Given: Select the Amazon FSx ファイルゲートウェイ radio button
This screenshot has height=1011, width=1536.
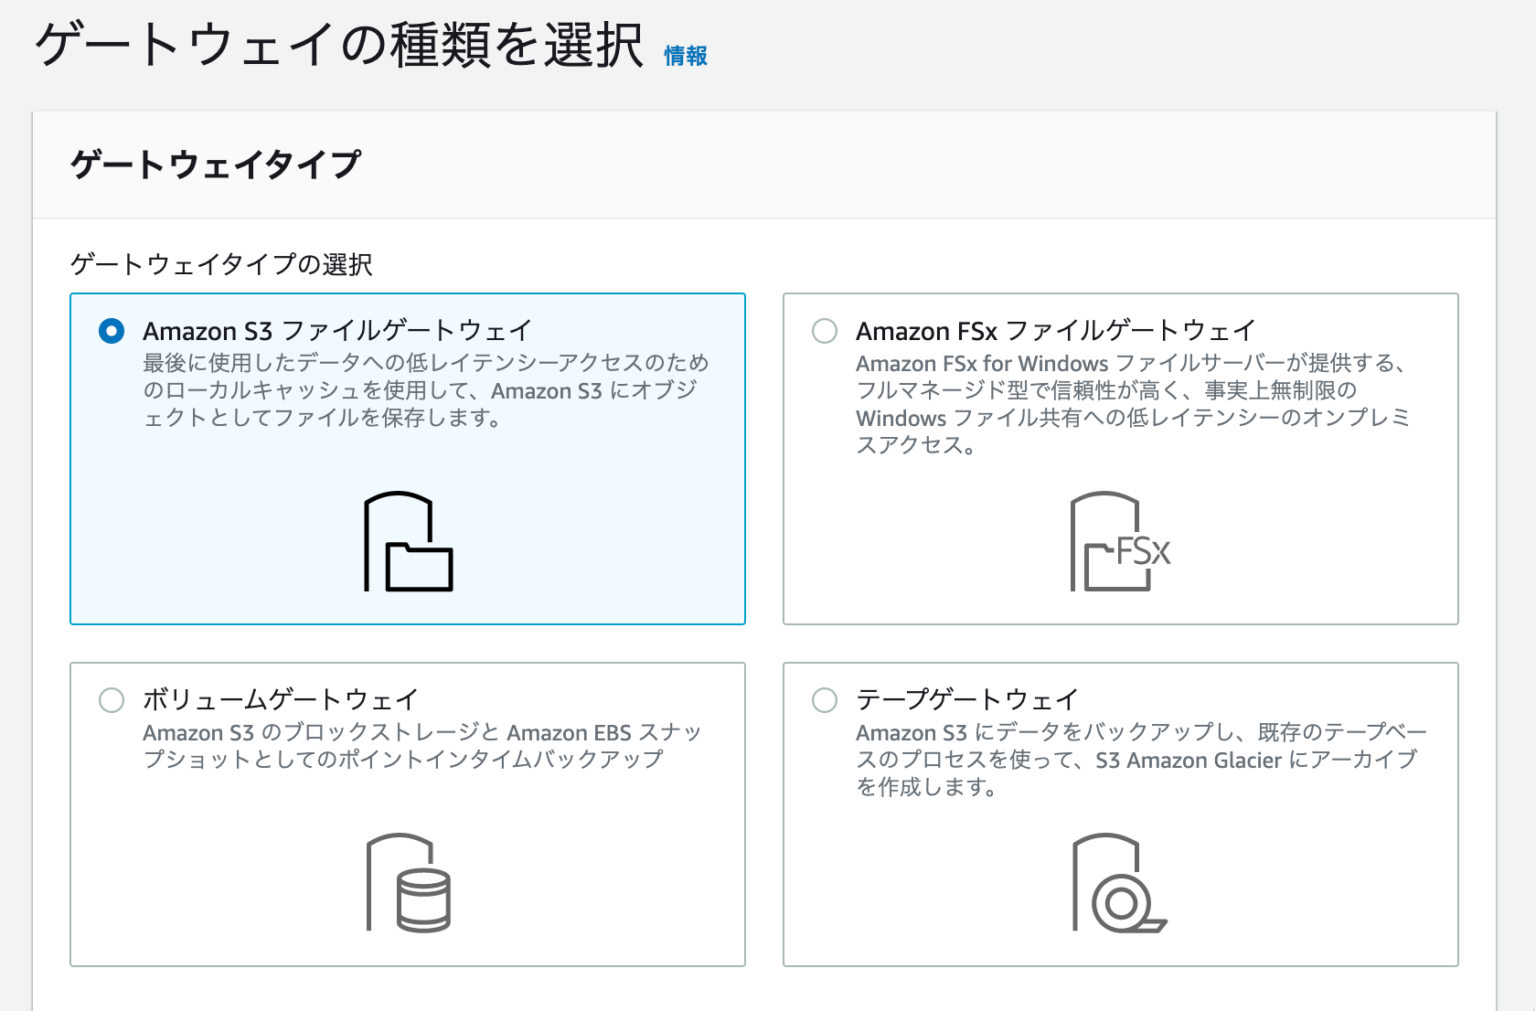Looking at the screenshot, I should (x=824, y=331).
